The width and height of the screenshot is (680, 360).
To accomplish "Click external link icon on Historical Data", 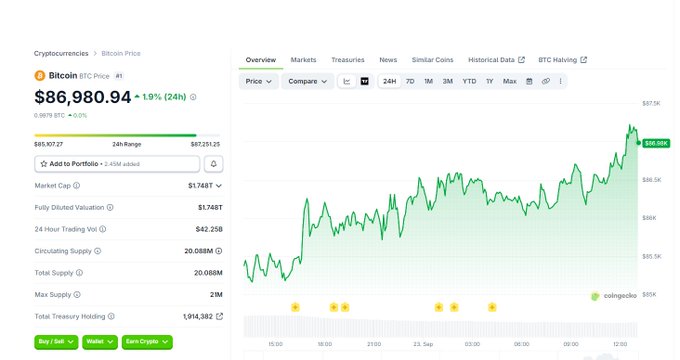I will click(x=521, y=60).
